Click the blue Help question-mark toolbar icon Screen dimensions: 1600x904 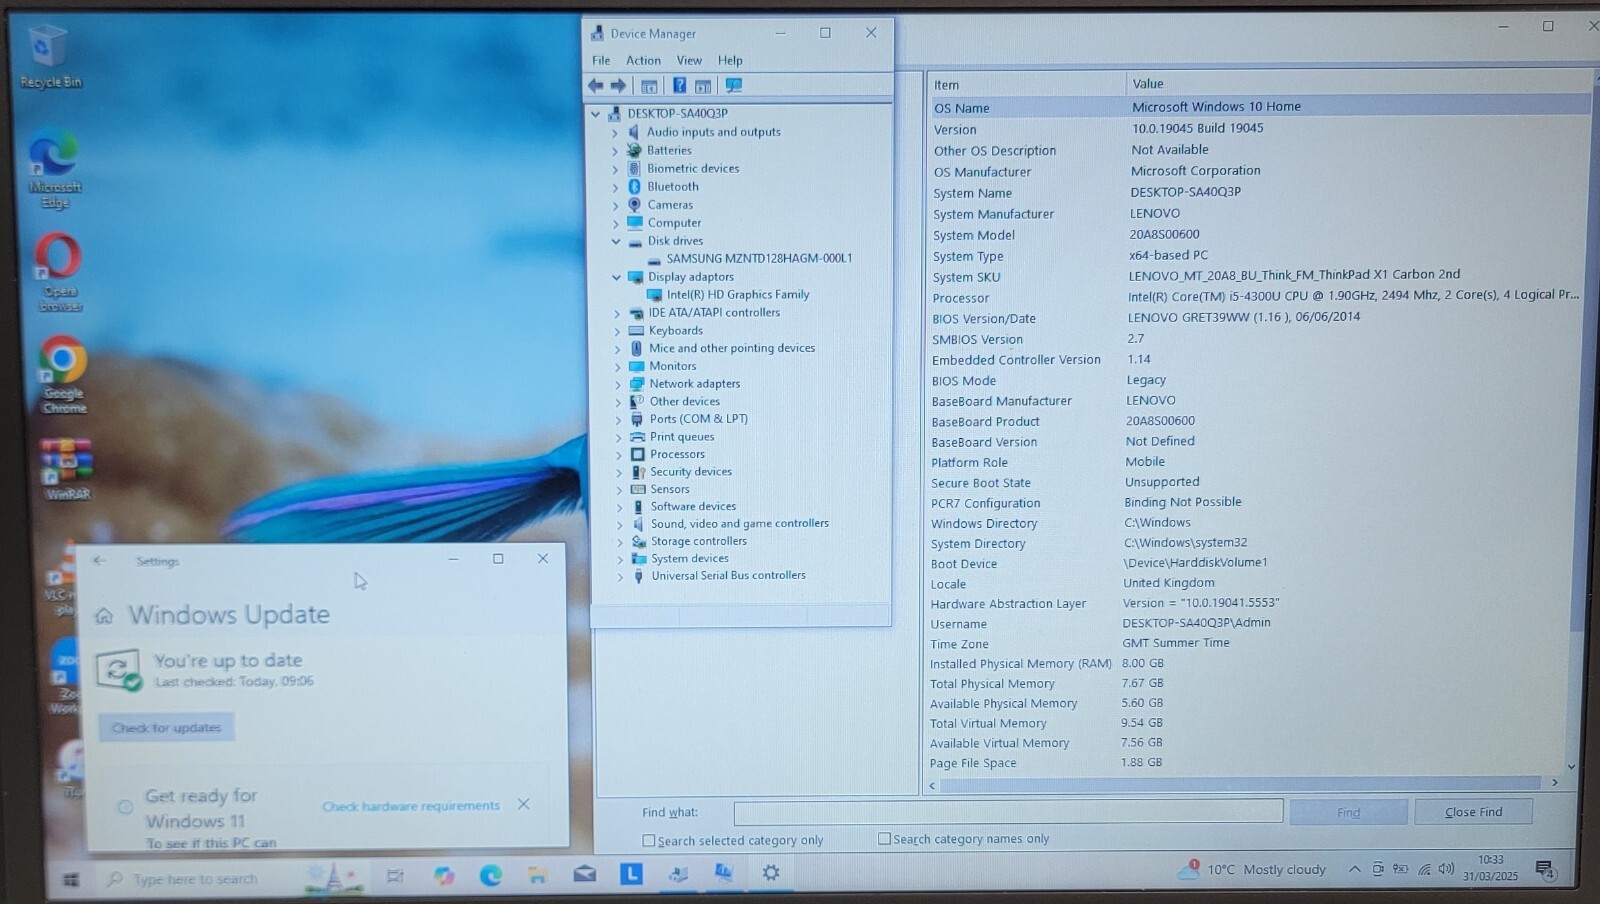tap(679, 86)
